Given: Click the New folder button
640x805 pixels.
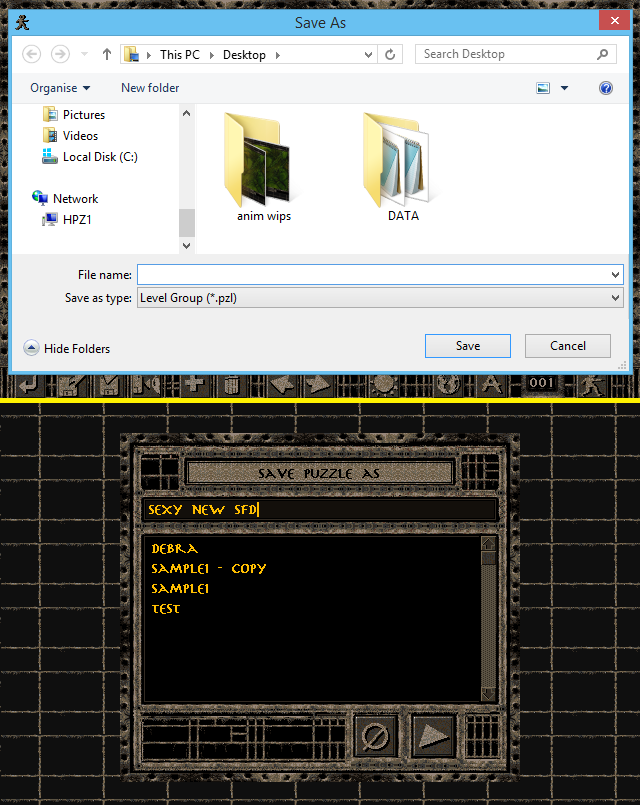Looking at the screenshot, I should point(150,88).
